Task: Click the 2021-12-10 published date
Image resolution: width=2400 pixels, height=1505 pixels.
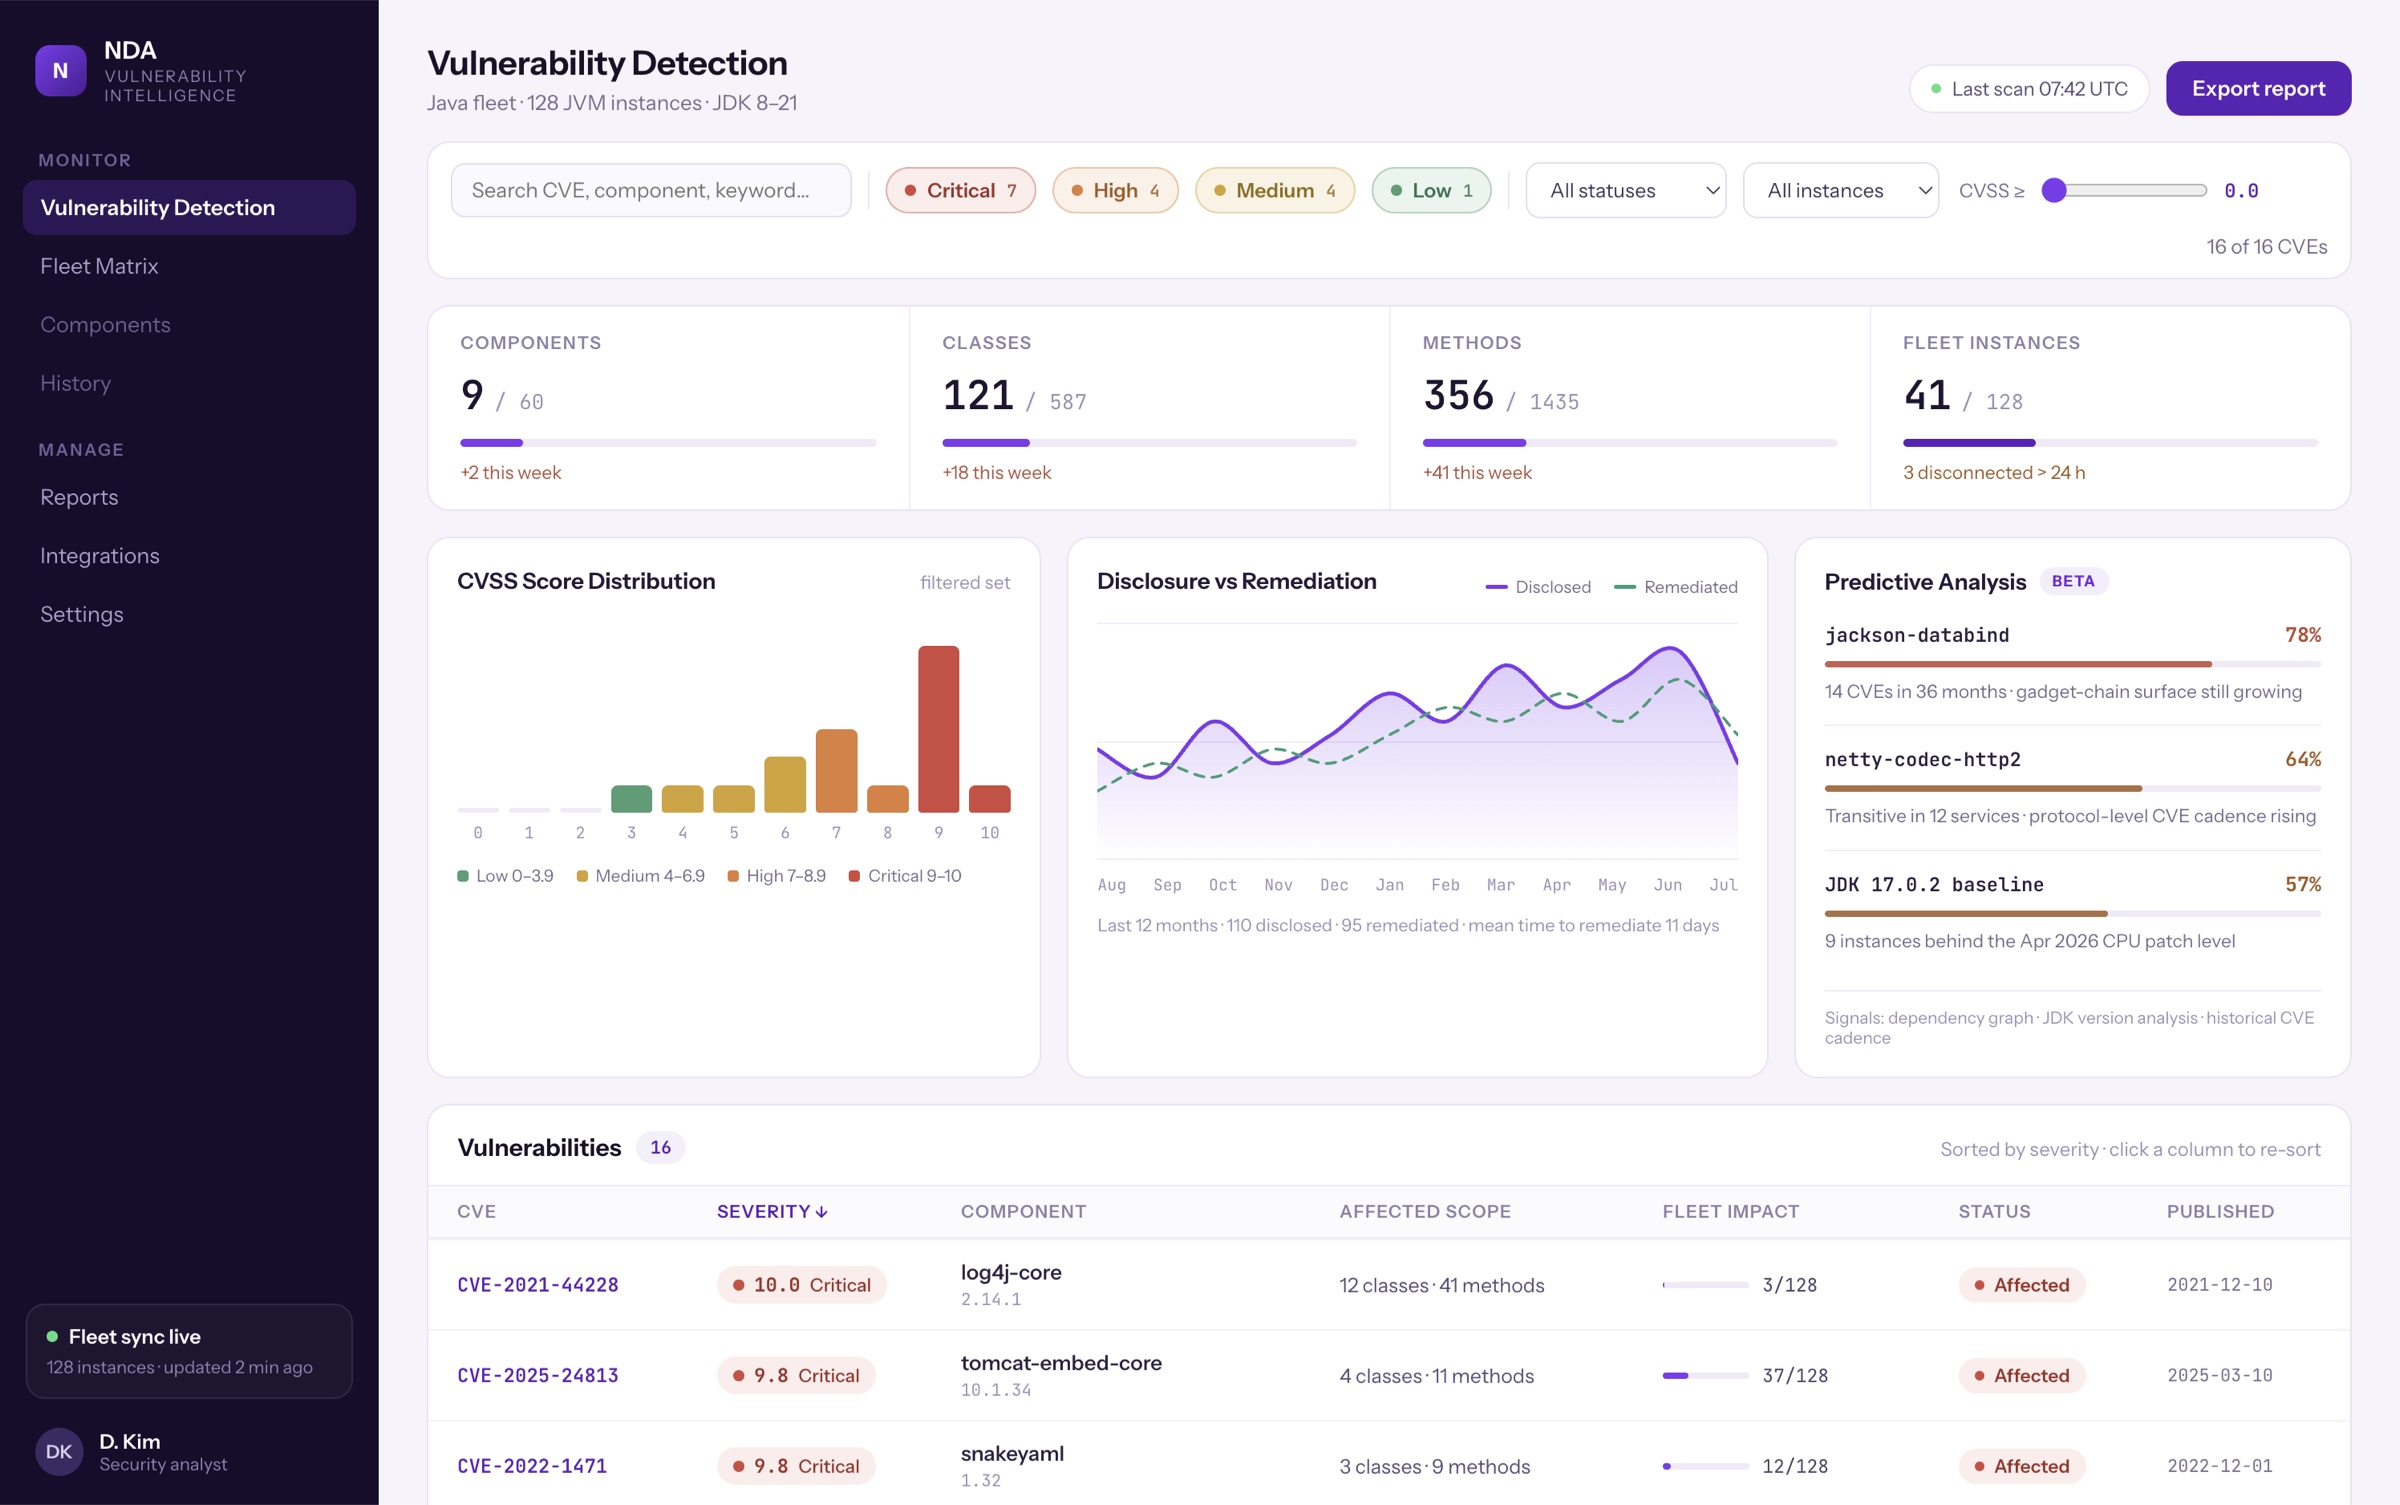Action: [x=2219, y=1285]
